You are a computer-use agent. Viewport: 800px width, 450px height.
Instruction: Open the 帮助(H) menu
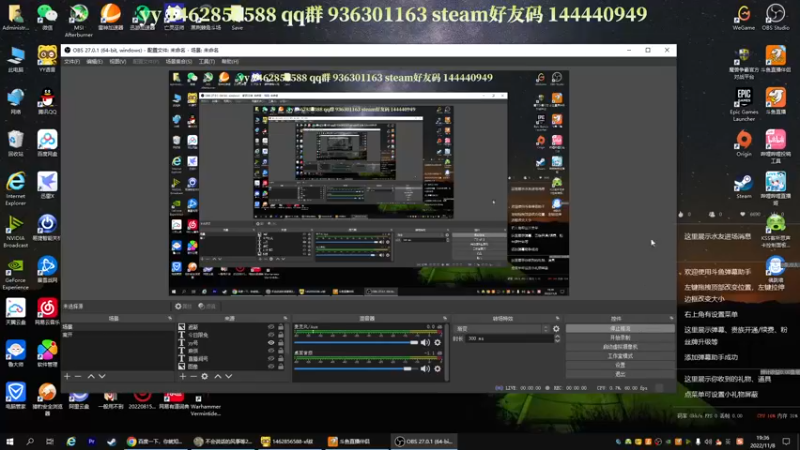[230, 61]
